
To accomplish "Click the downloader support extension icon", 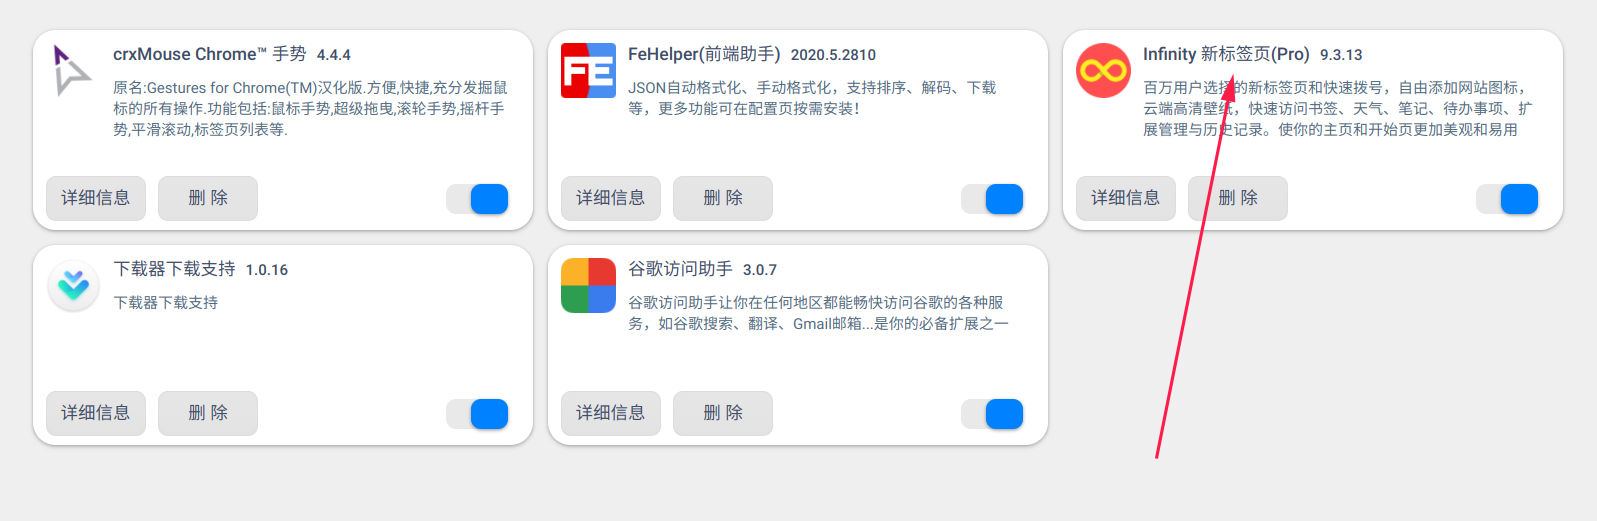I will pos(73,286).
